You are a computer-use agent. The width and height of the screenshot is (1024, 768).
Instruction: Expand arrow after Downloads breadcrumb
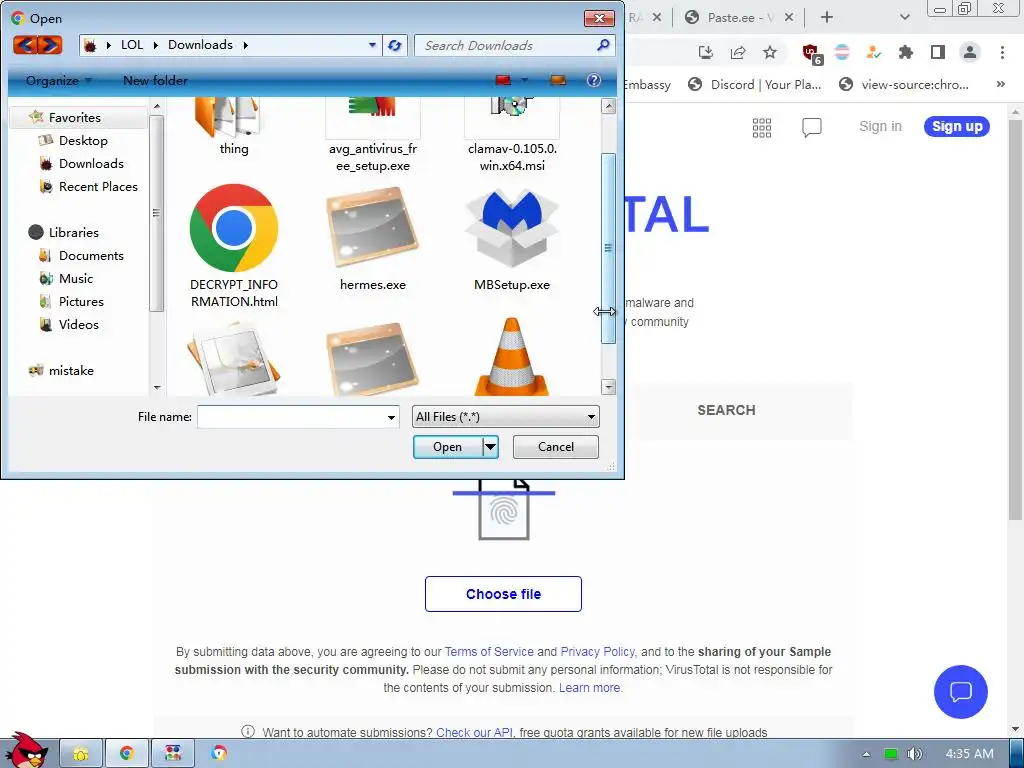[x=246, y=45]
